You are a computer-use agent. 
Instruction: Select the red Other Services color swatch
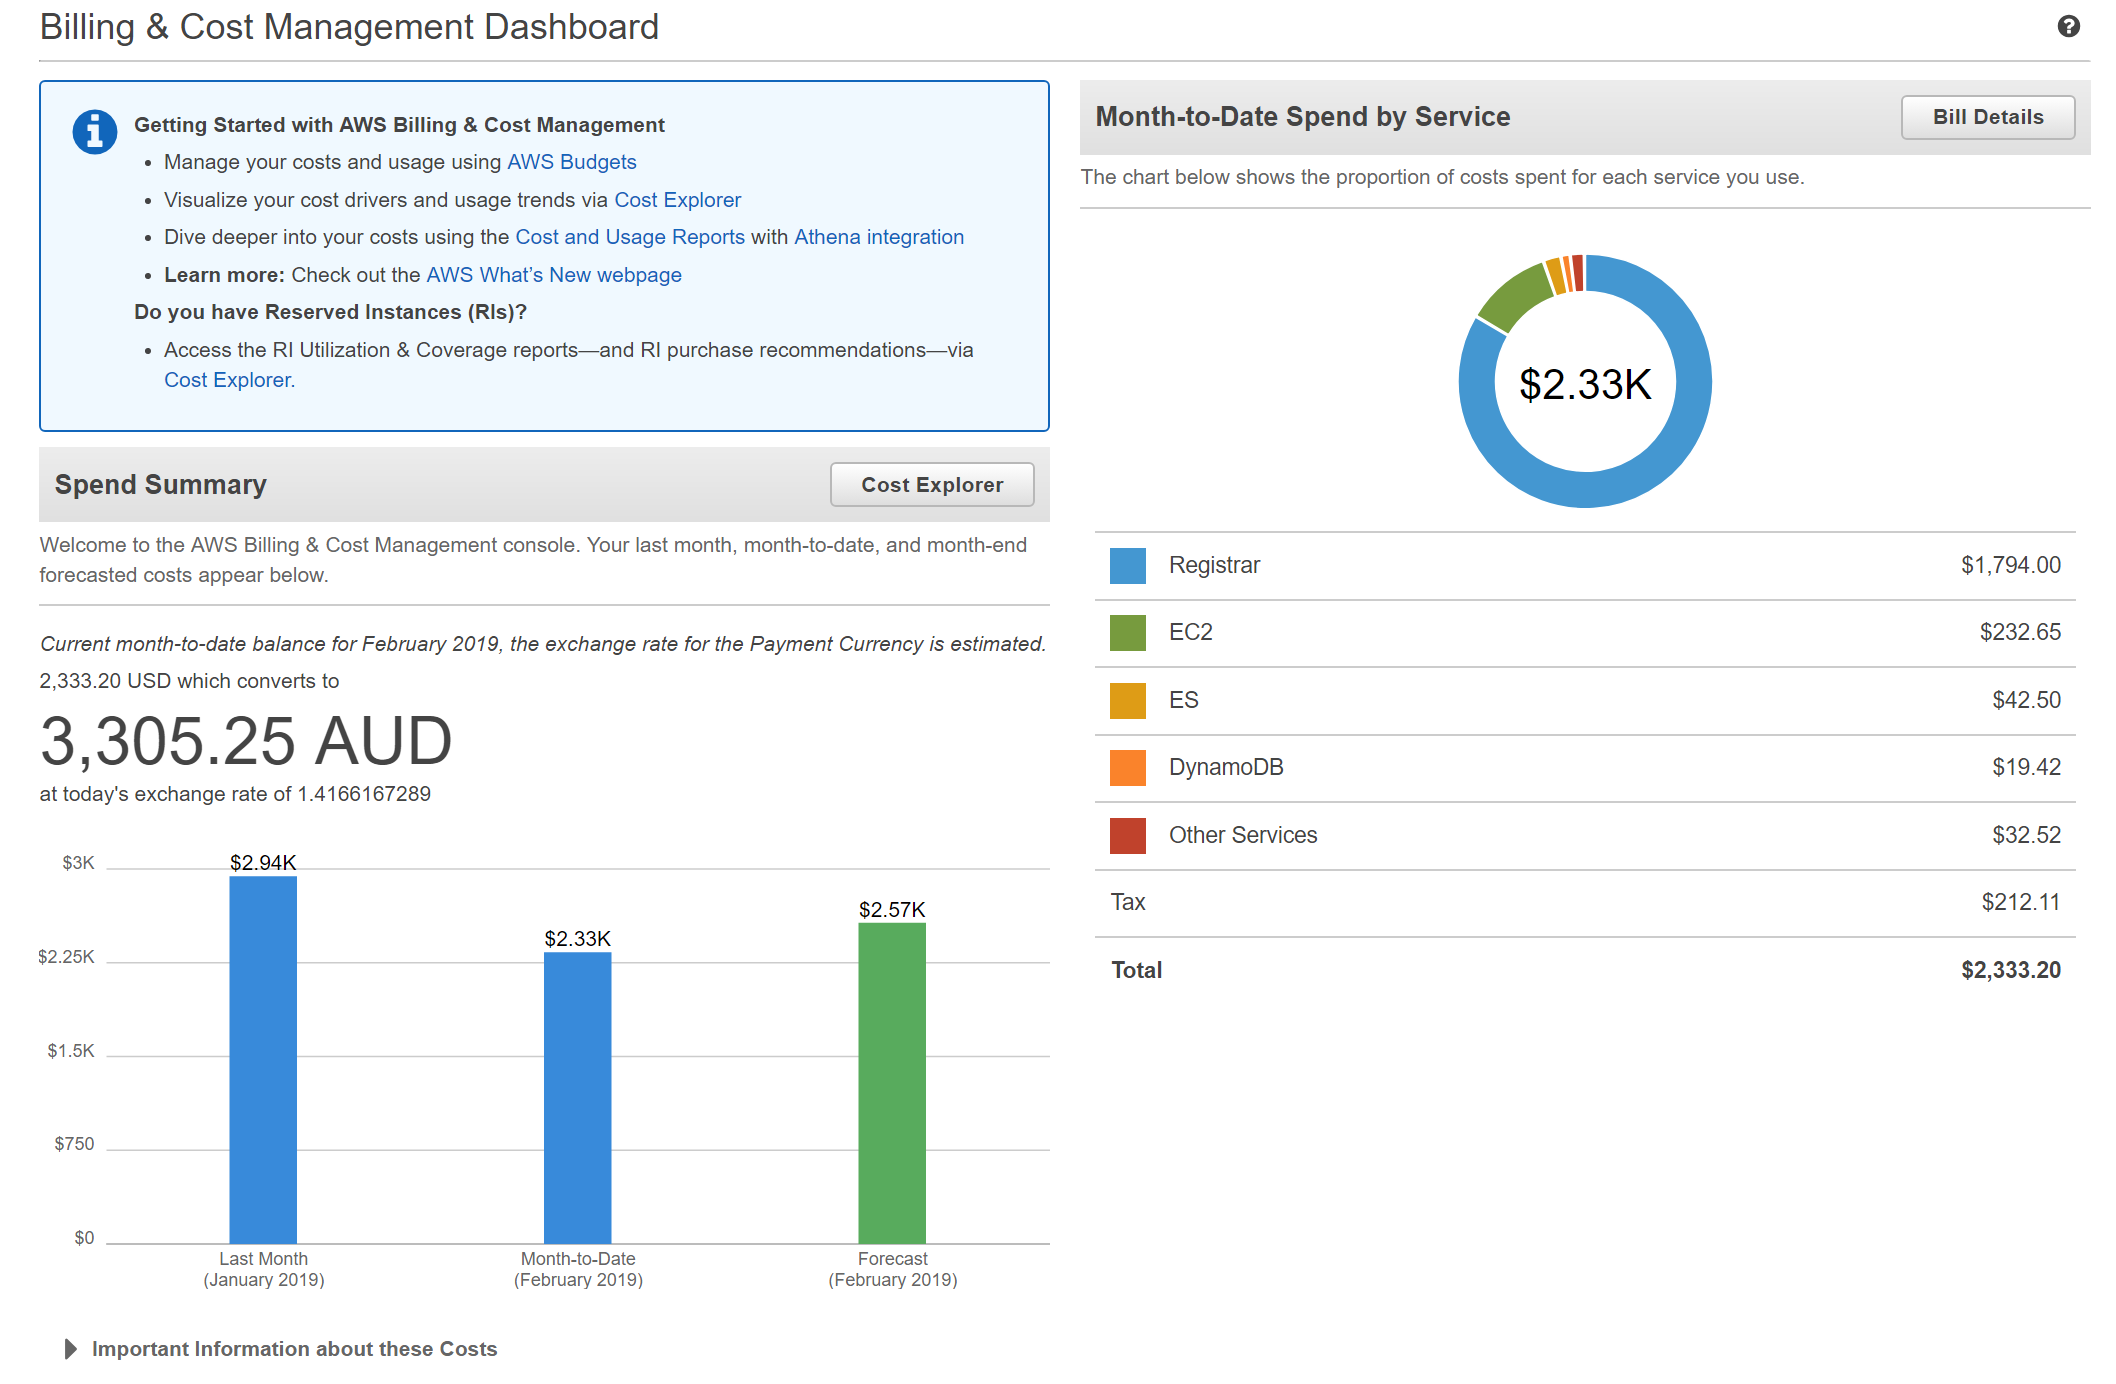(1127, 836)
